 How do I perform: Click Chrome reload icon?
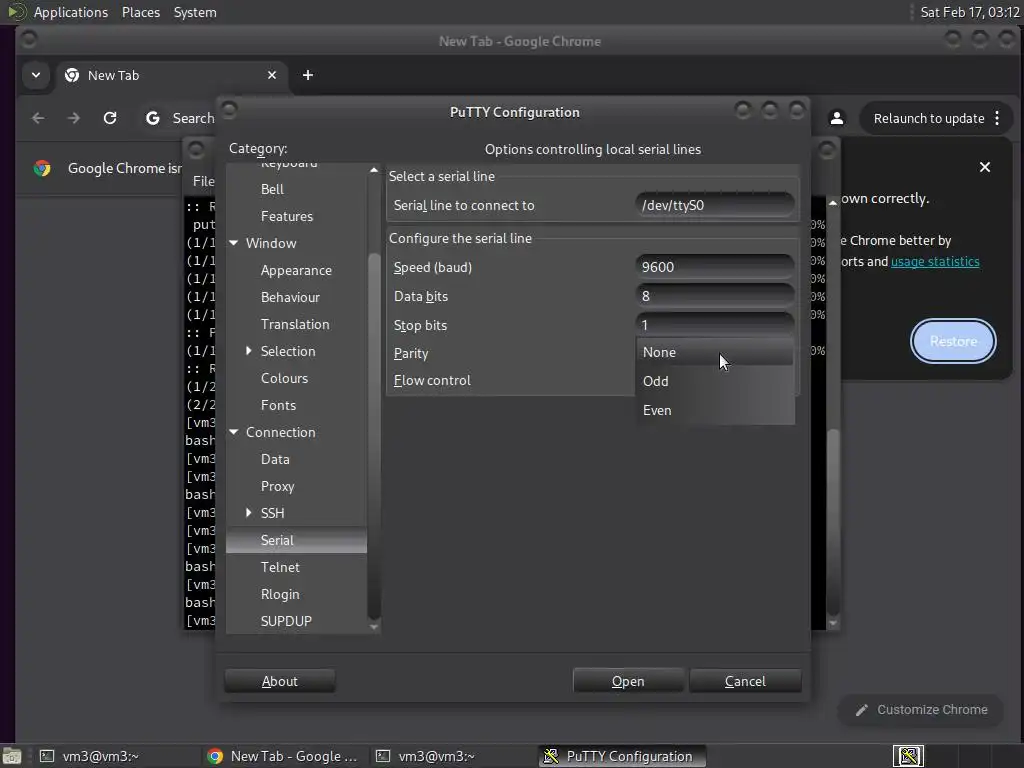pos(110,118)
